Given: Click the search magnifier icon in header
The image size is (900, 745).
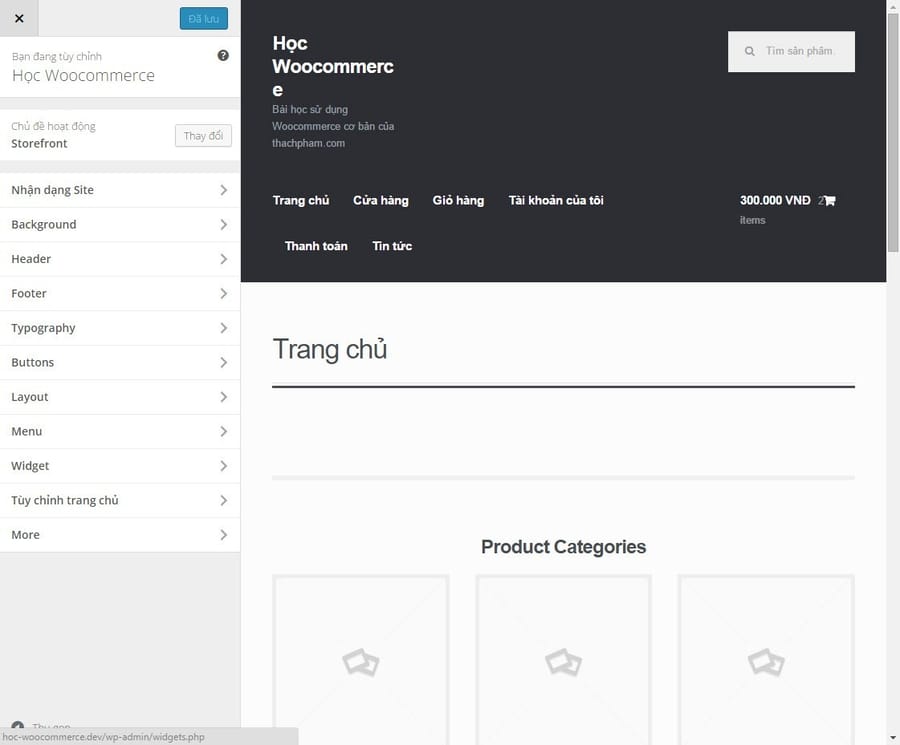Looking at the screenshot, I should [750, 51].
